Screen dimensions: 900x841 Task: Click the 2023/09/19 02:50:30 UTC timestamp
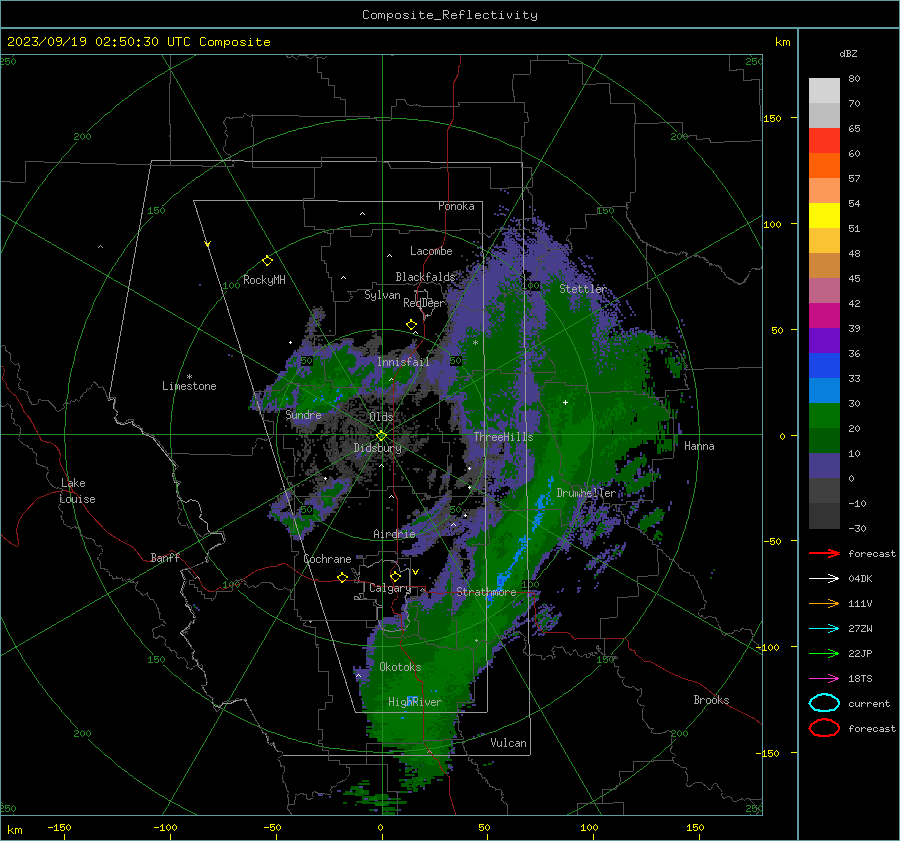pyautogui.click(x=98, y=42)
